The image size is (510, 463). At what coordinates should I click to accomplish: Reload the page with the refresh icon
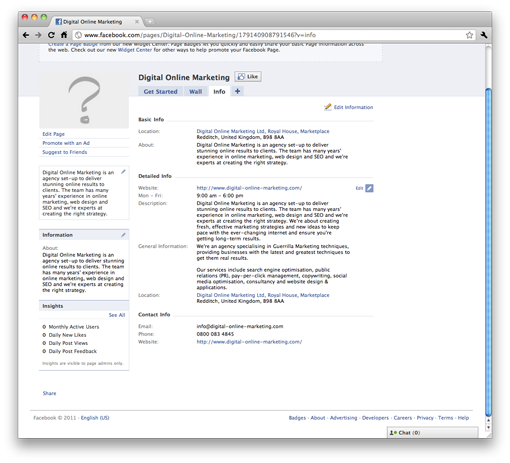(51, 35)
